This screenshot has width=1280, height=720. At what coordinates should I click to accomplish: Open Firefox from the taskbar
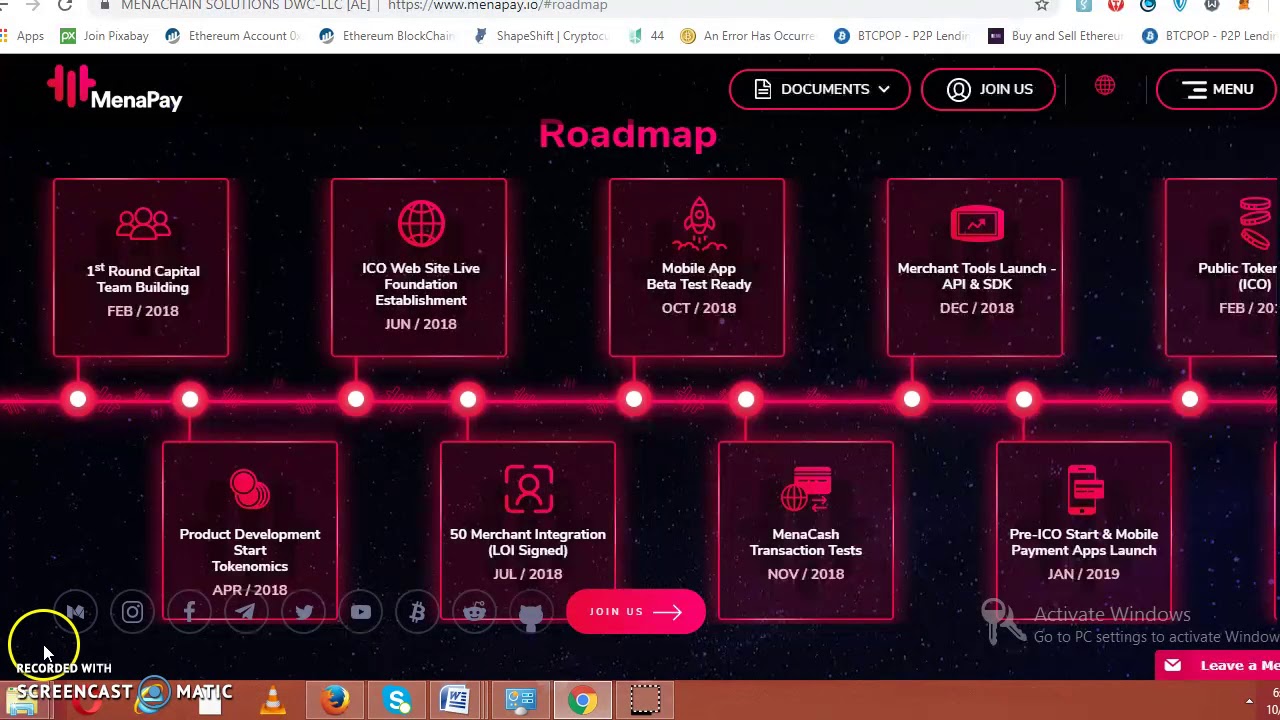(335, 700)
